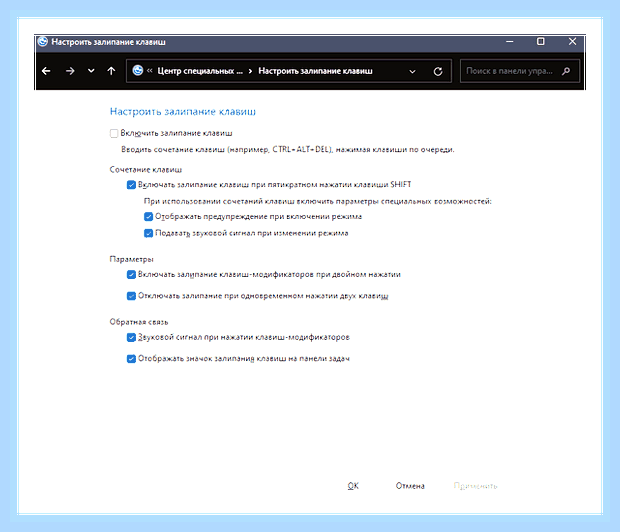Refresh the control panel page
Viewport: 620px width, 532px height.
(x=438, y=72)
